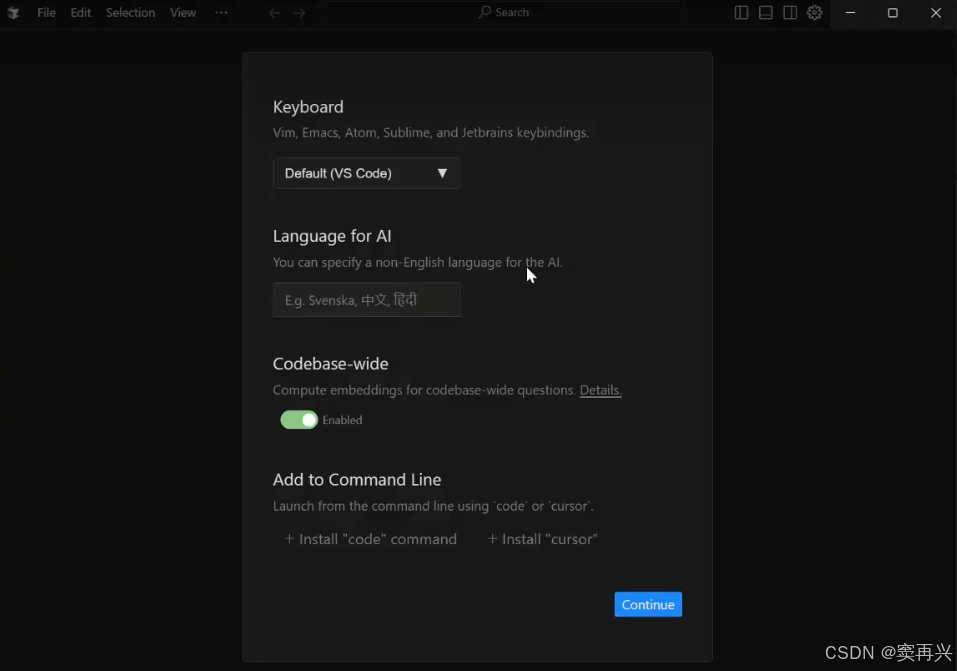Open settings via the gear icon

coord(814,13)
